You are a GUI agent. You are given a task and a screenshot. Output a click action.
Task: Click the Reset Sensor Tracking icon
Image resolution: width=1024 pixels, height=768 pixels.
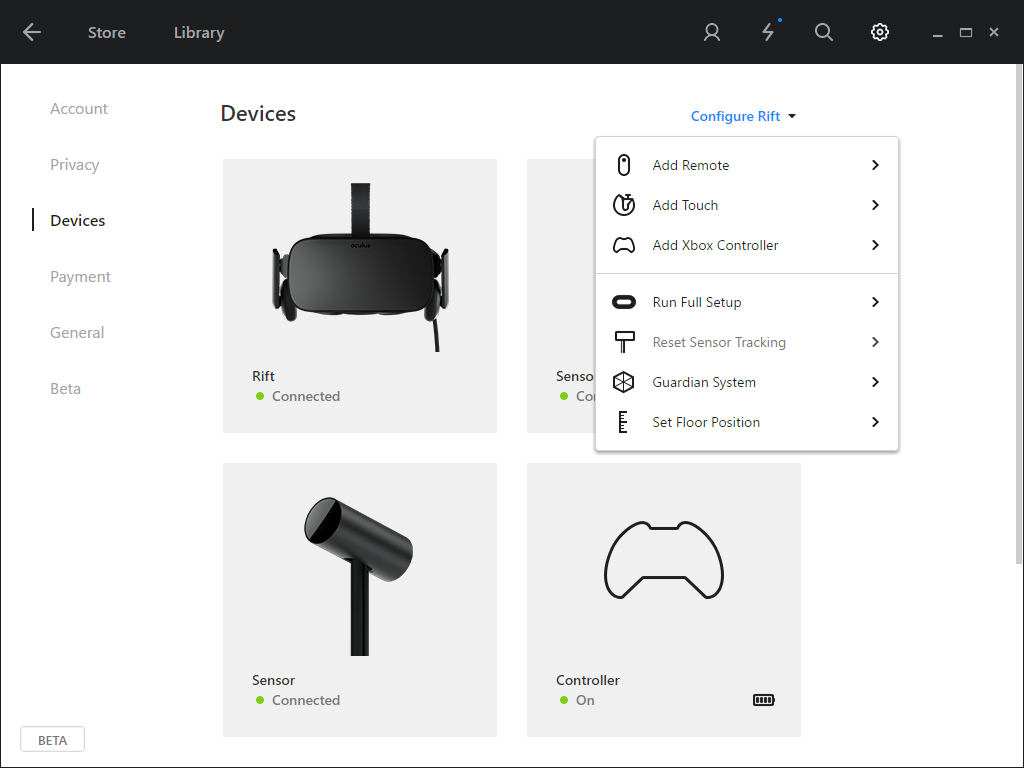point(623,342)
